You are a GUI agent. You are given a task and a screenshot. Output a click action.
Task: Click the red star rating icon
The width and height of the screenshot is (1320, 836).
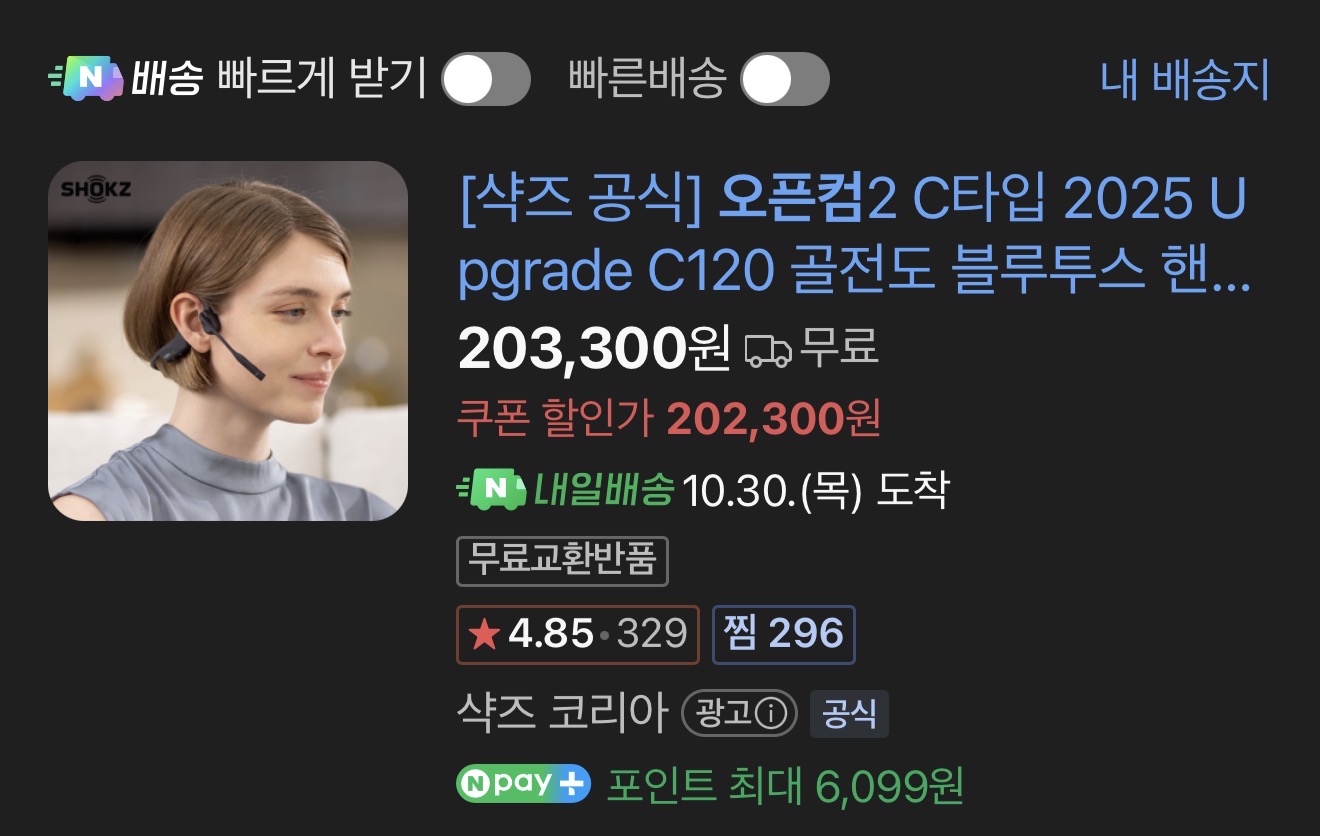point(484,634)
